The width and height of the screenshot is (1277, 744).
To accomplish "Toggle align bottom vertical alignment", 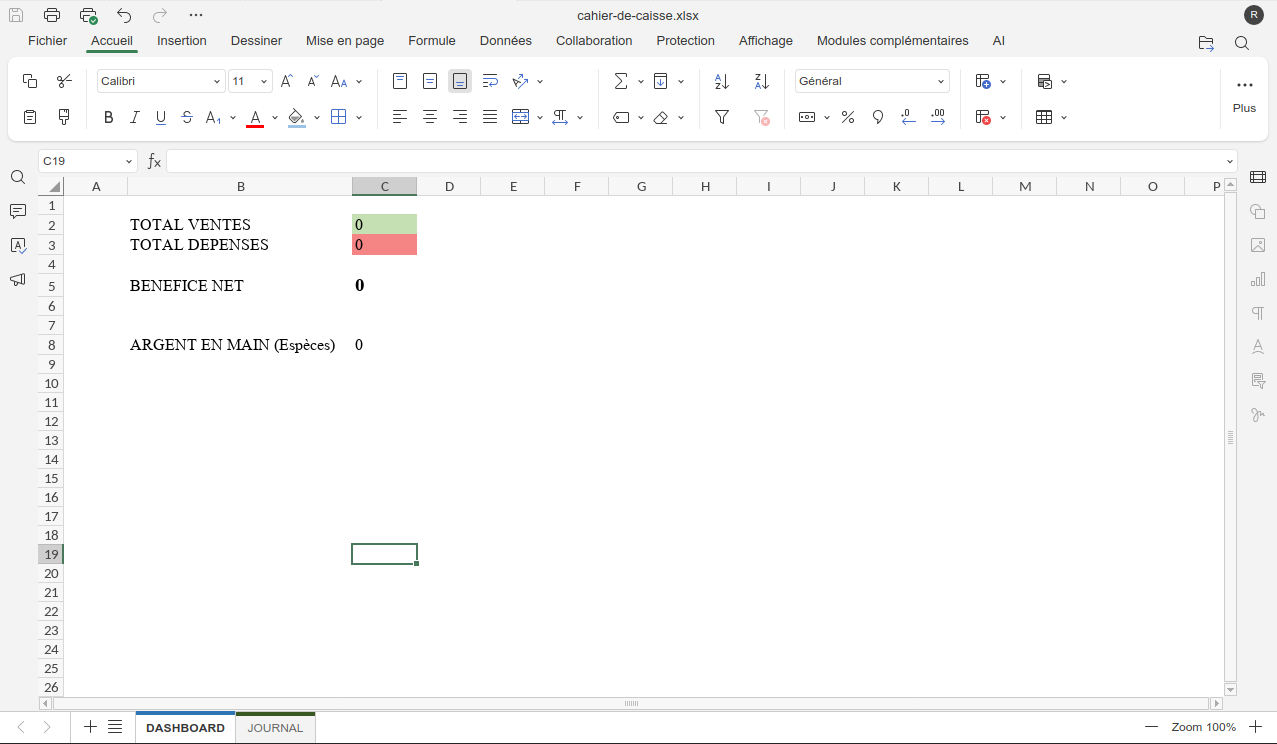I will coord(460,81).
